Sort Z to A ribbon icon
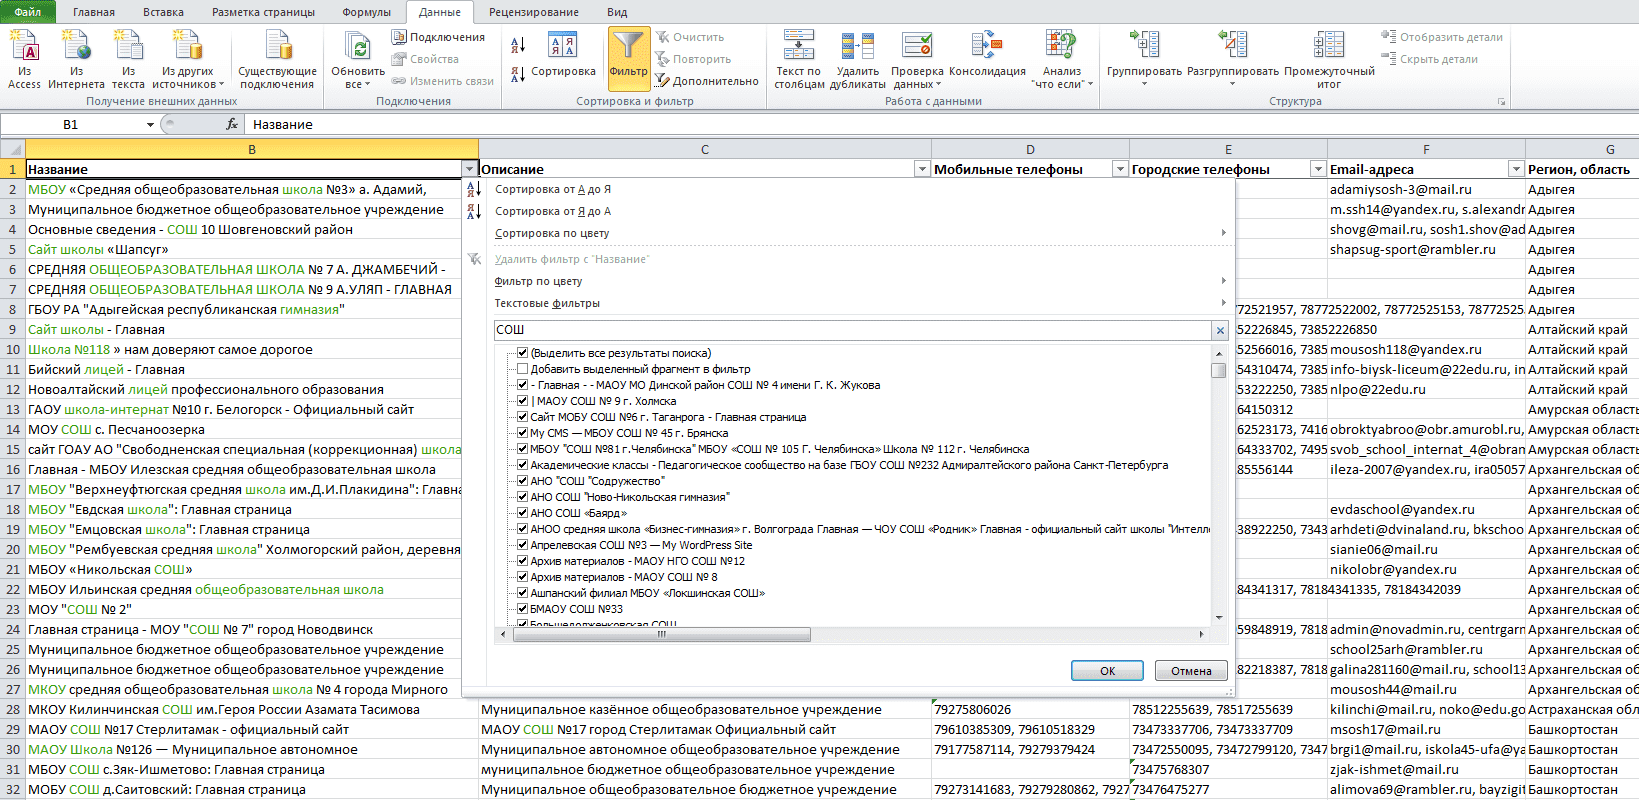 click(x=518, y=74)
